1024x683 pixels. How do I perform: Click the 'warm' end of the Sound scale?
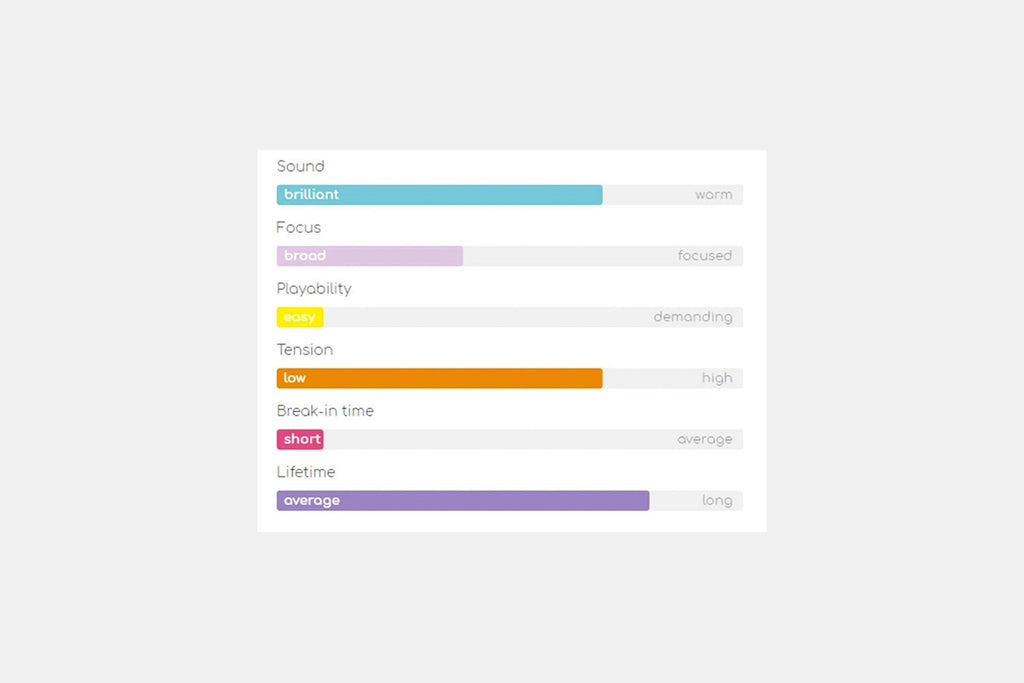(713, 195)
